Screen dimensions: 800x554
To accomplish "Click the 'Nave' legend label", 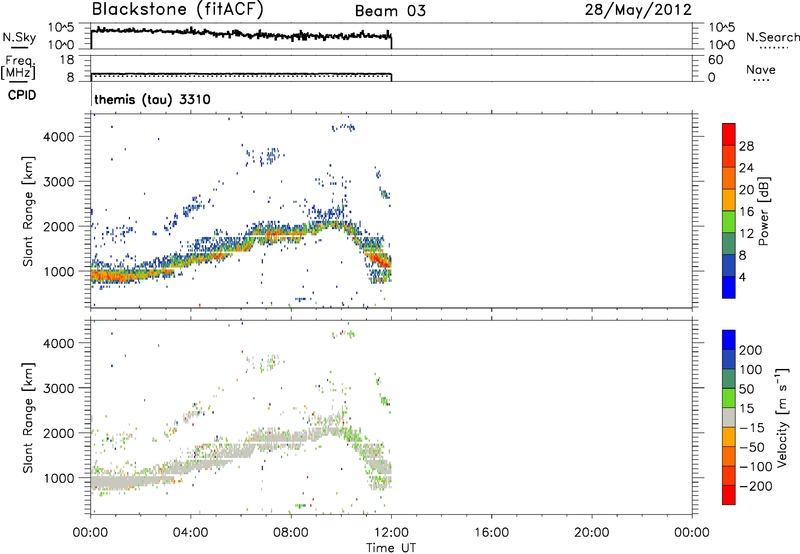I will pyautogui.click(x=760, y=69).
